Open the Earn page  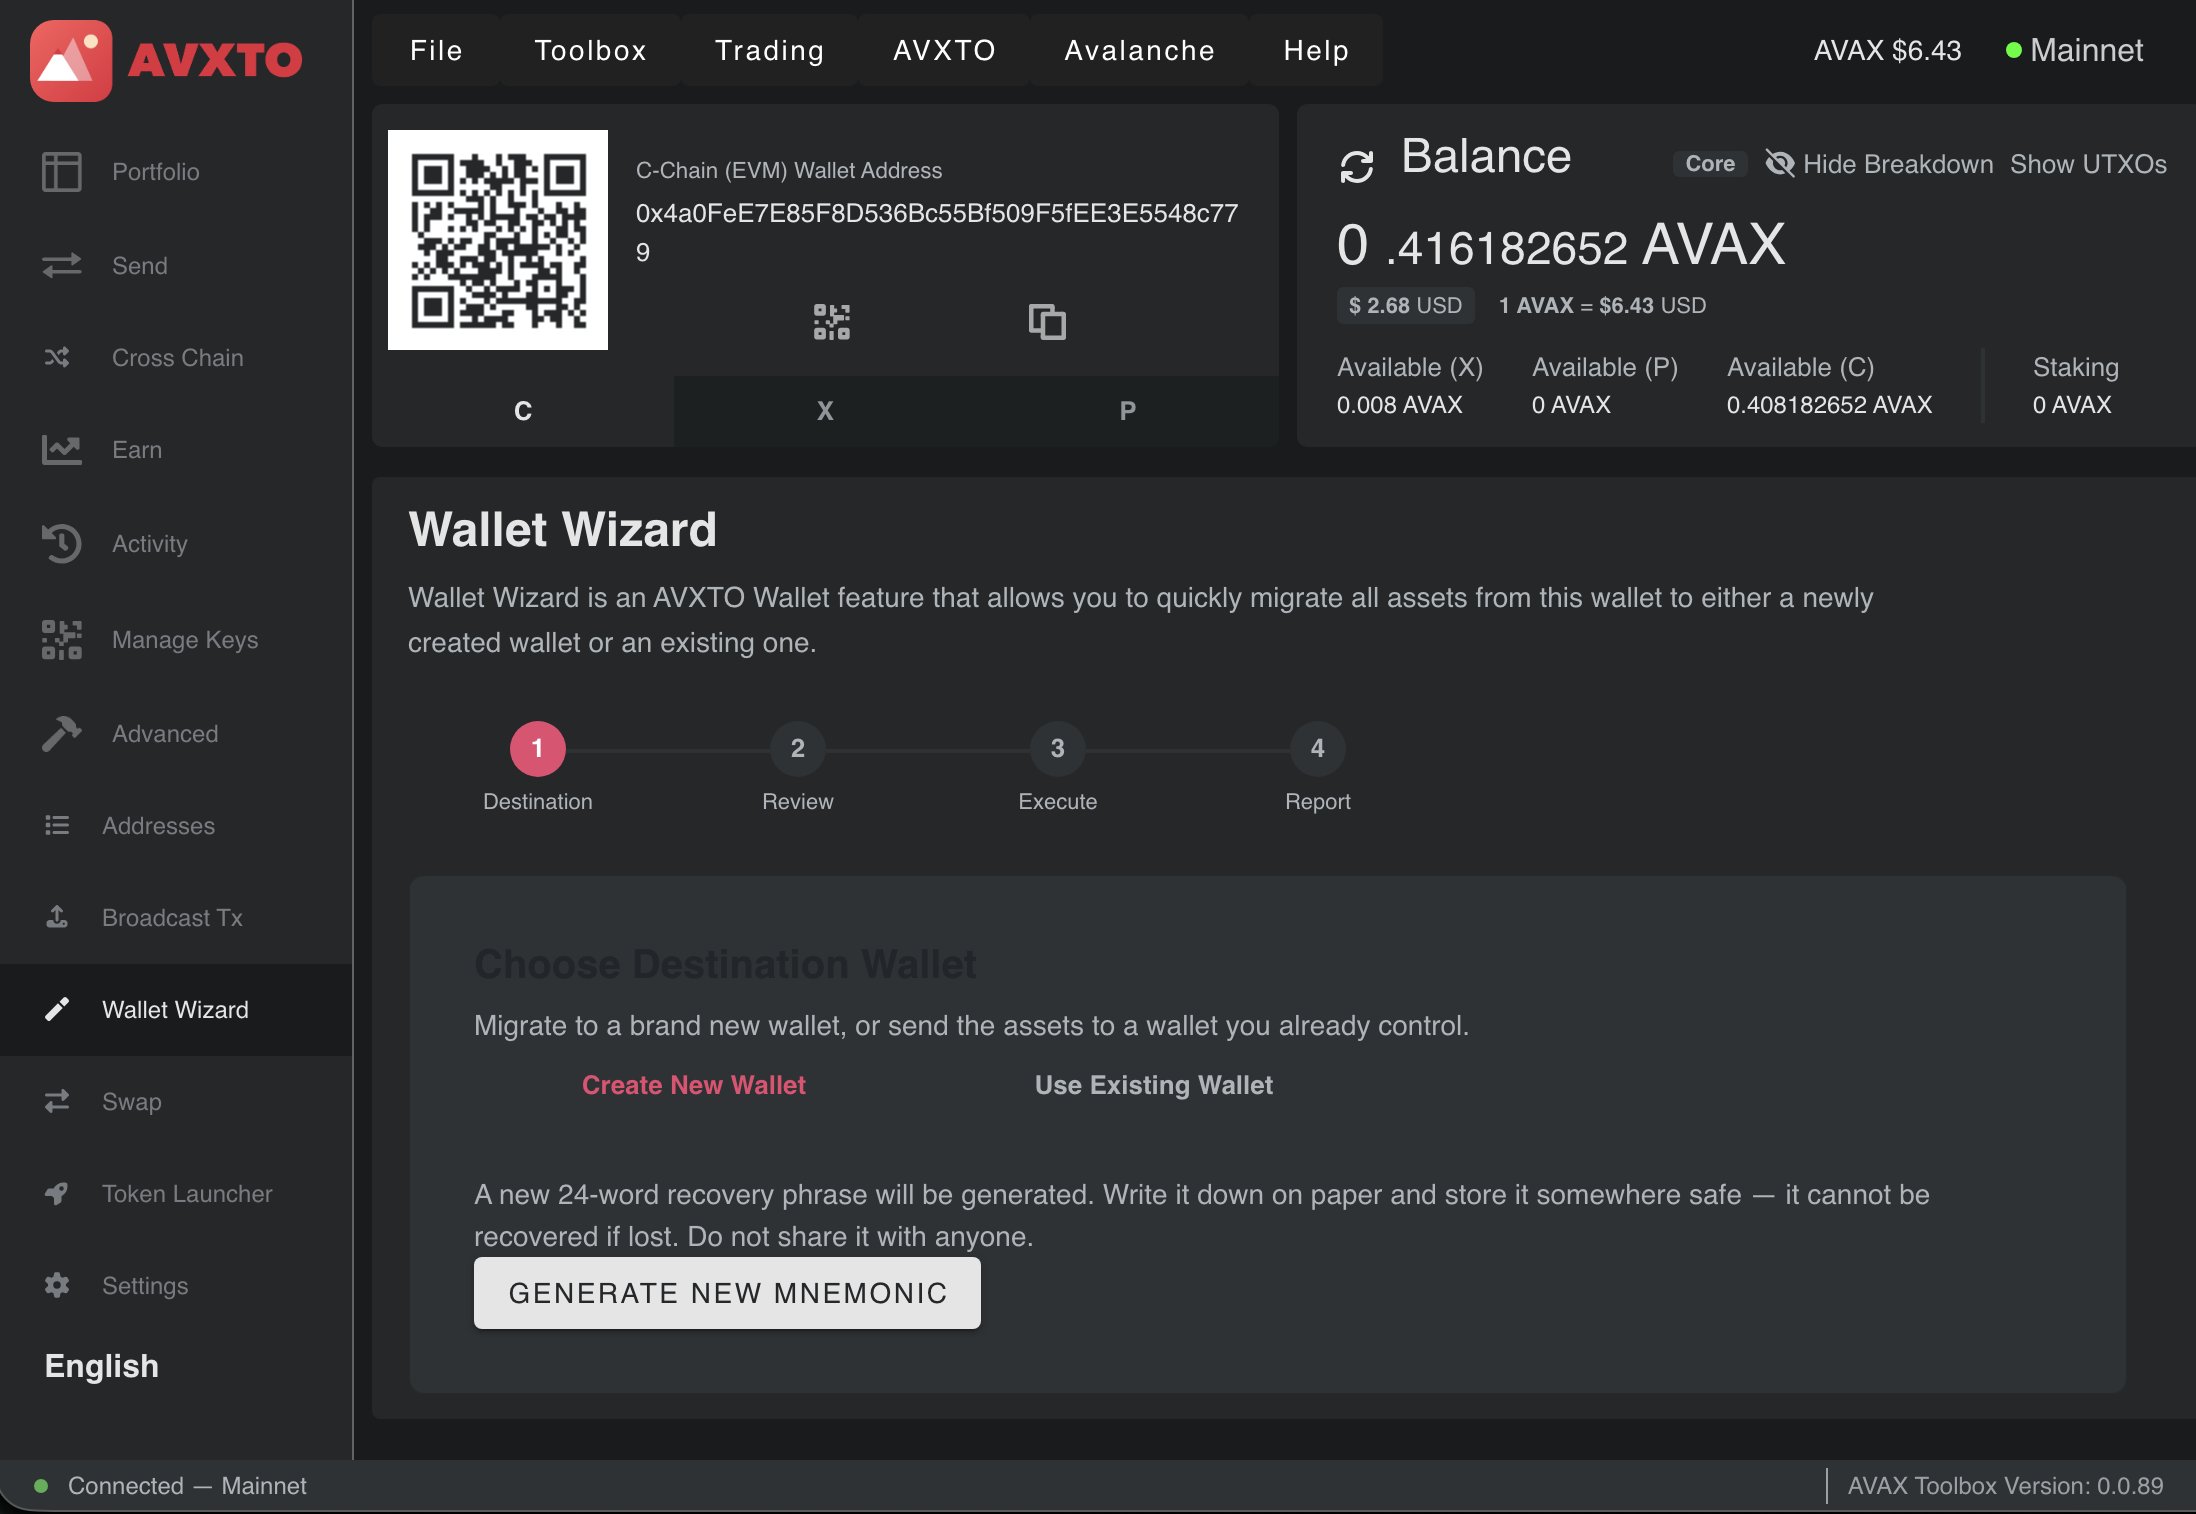[137, 449]
